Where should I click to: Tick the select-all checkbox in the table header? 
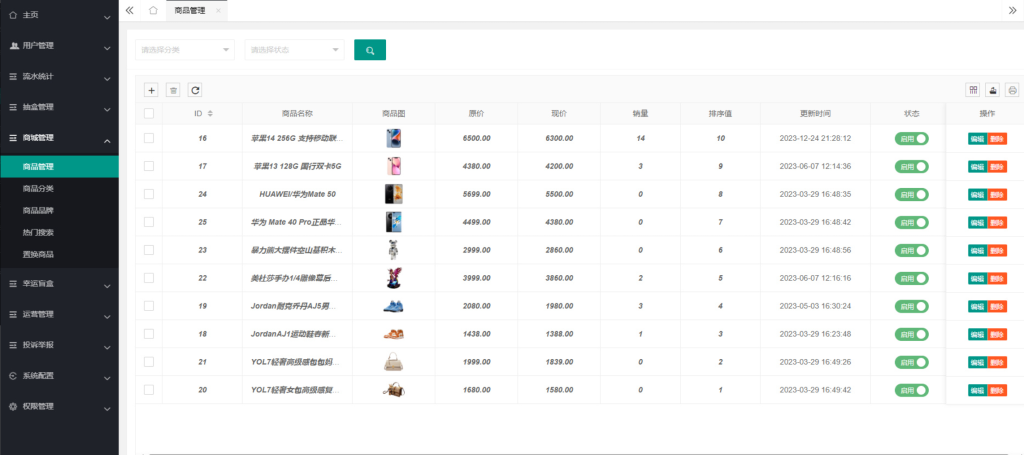tap(149, 114)
